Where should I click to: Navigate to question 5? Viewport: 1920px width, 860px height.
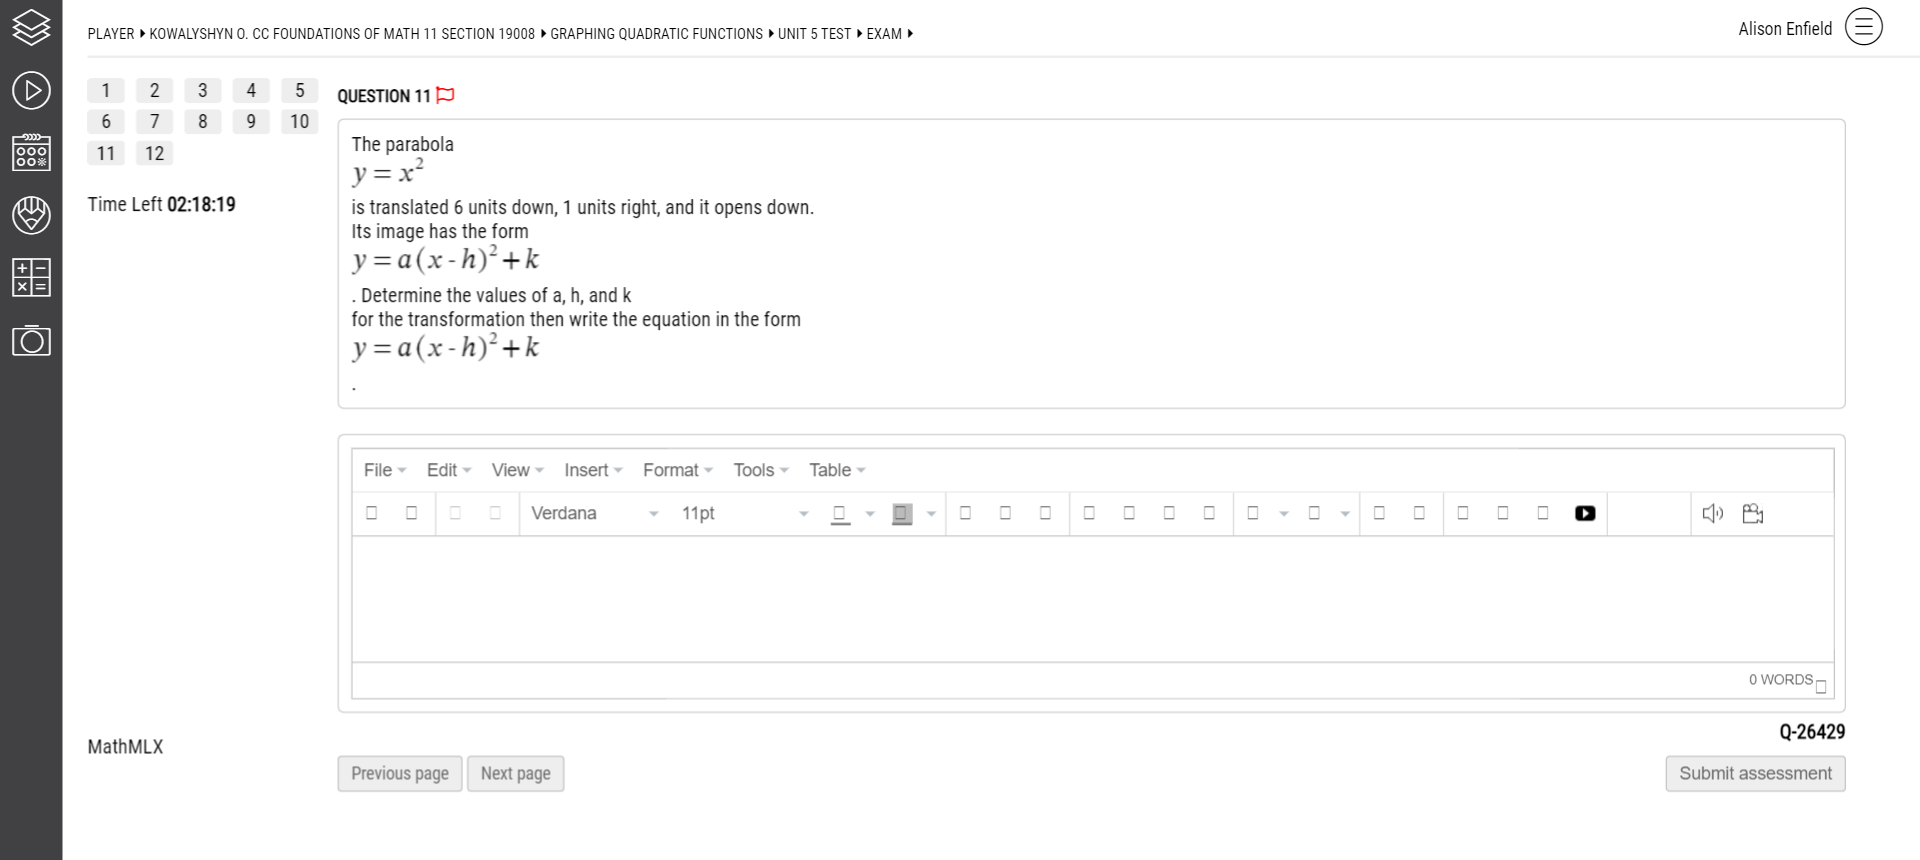[300, 90]
